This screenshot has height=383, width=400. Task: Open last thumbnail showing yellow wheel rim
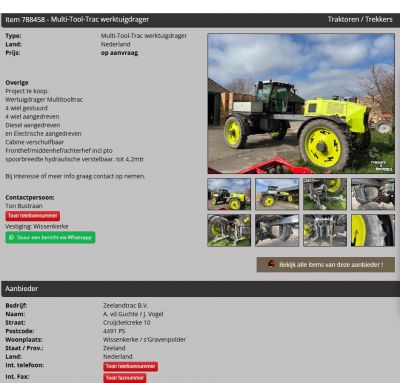click(x=373, y=230)
